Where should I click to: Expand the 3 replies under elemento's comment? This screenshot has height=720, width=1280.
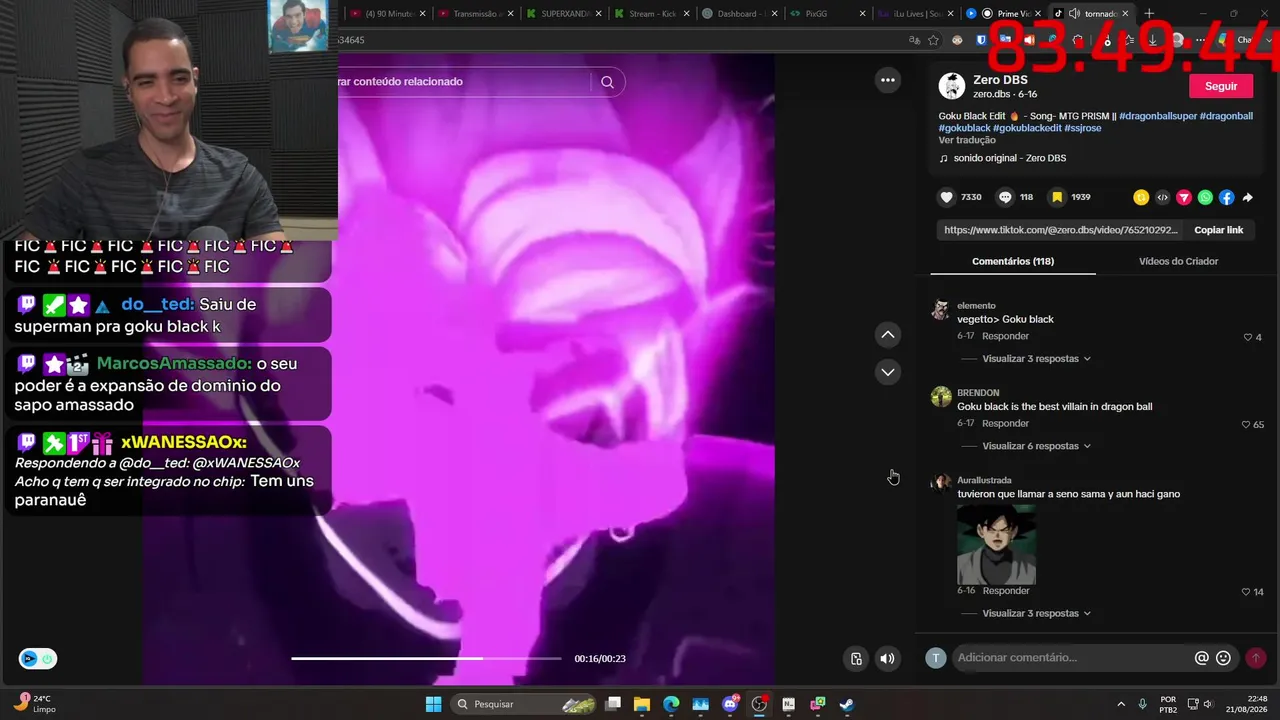coord(1036,359)
